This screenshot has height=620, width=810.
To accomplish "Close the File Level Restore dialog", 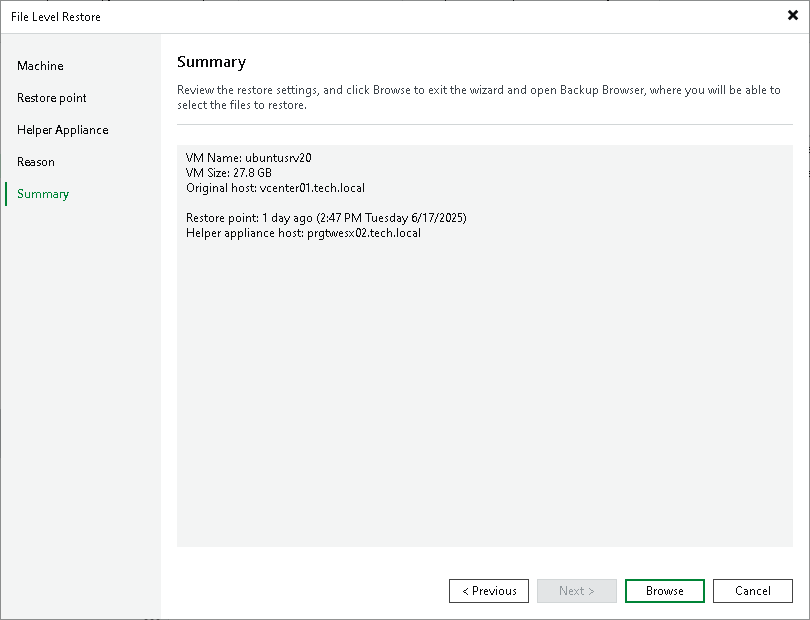I will [x=792, y=16].
